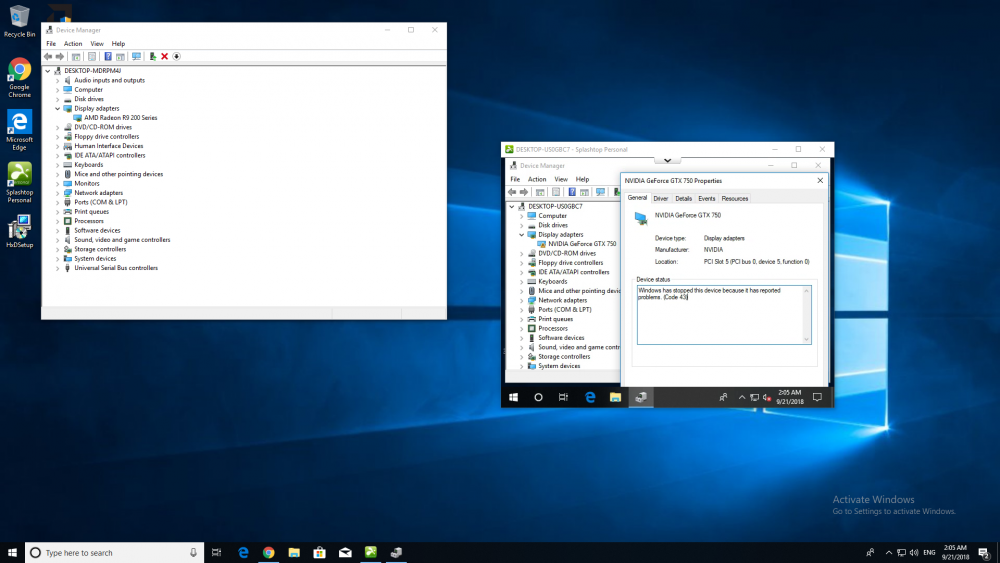Click the Update driver toolbar icon
This screenshot has width=1000, height=563.
tap(152, 57)
